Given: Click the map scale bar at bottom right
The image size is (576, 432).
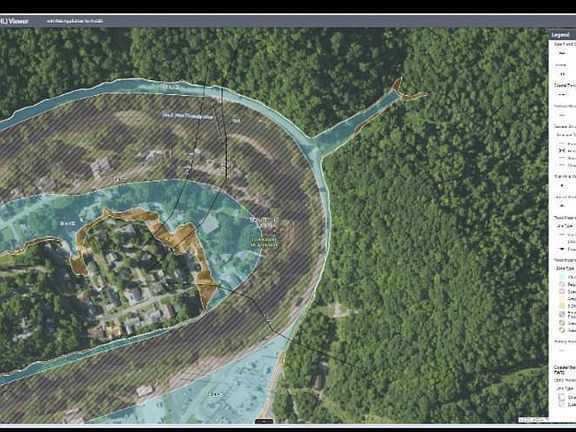Looking at the screenshot, I should (x=533, y=420).
